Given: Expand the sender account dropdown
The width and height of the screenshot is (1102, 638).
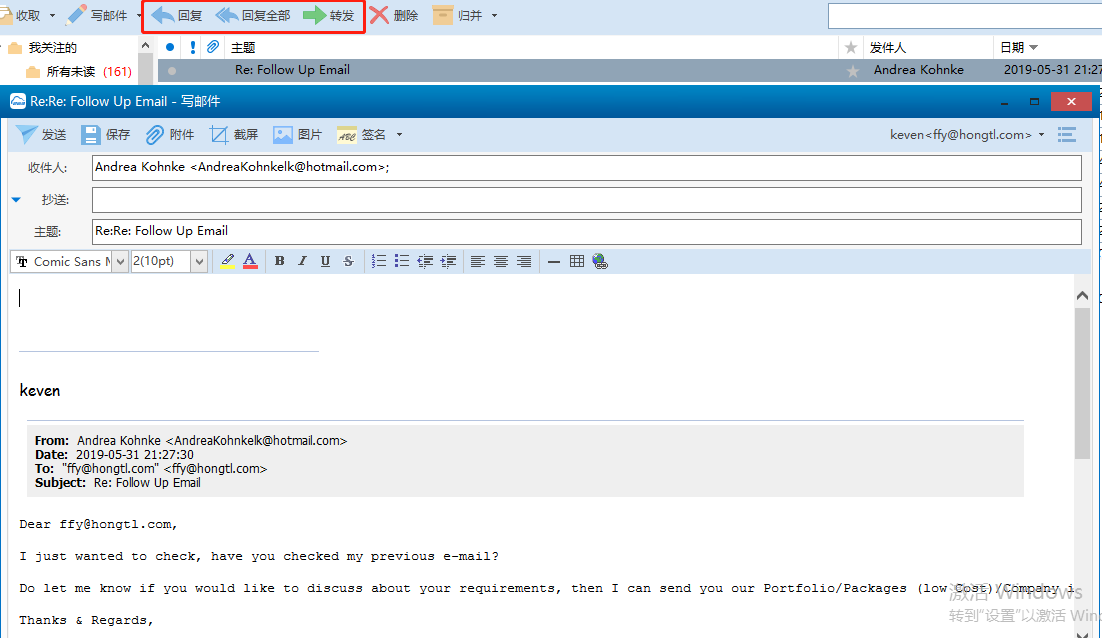Looking at the screenshot, I should (1041, 135).
